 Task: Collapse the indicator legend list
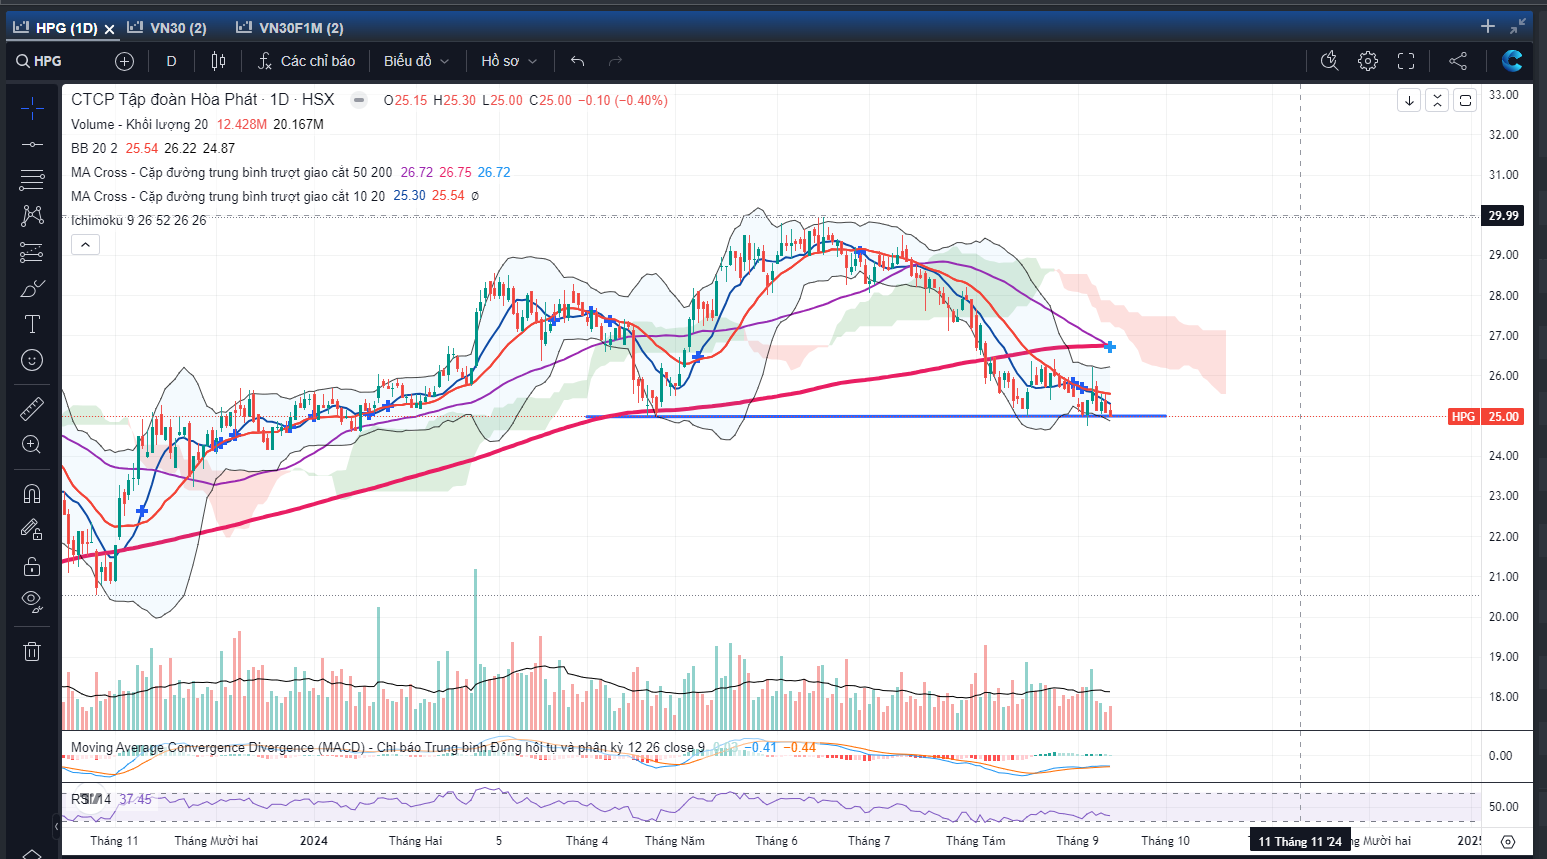(85, 245)
